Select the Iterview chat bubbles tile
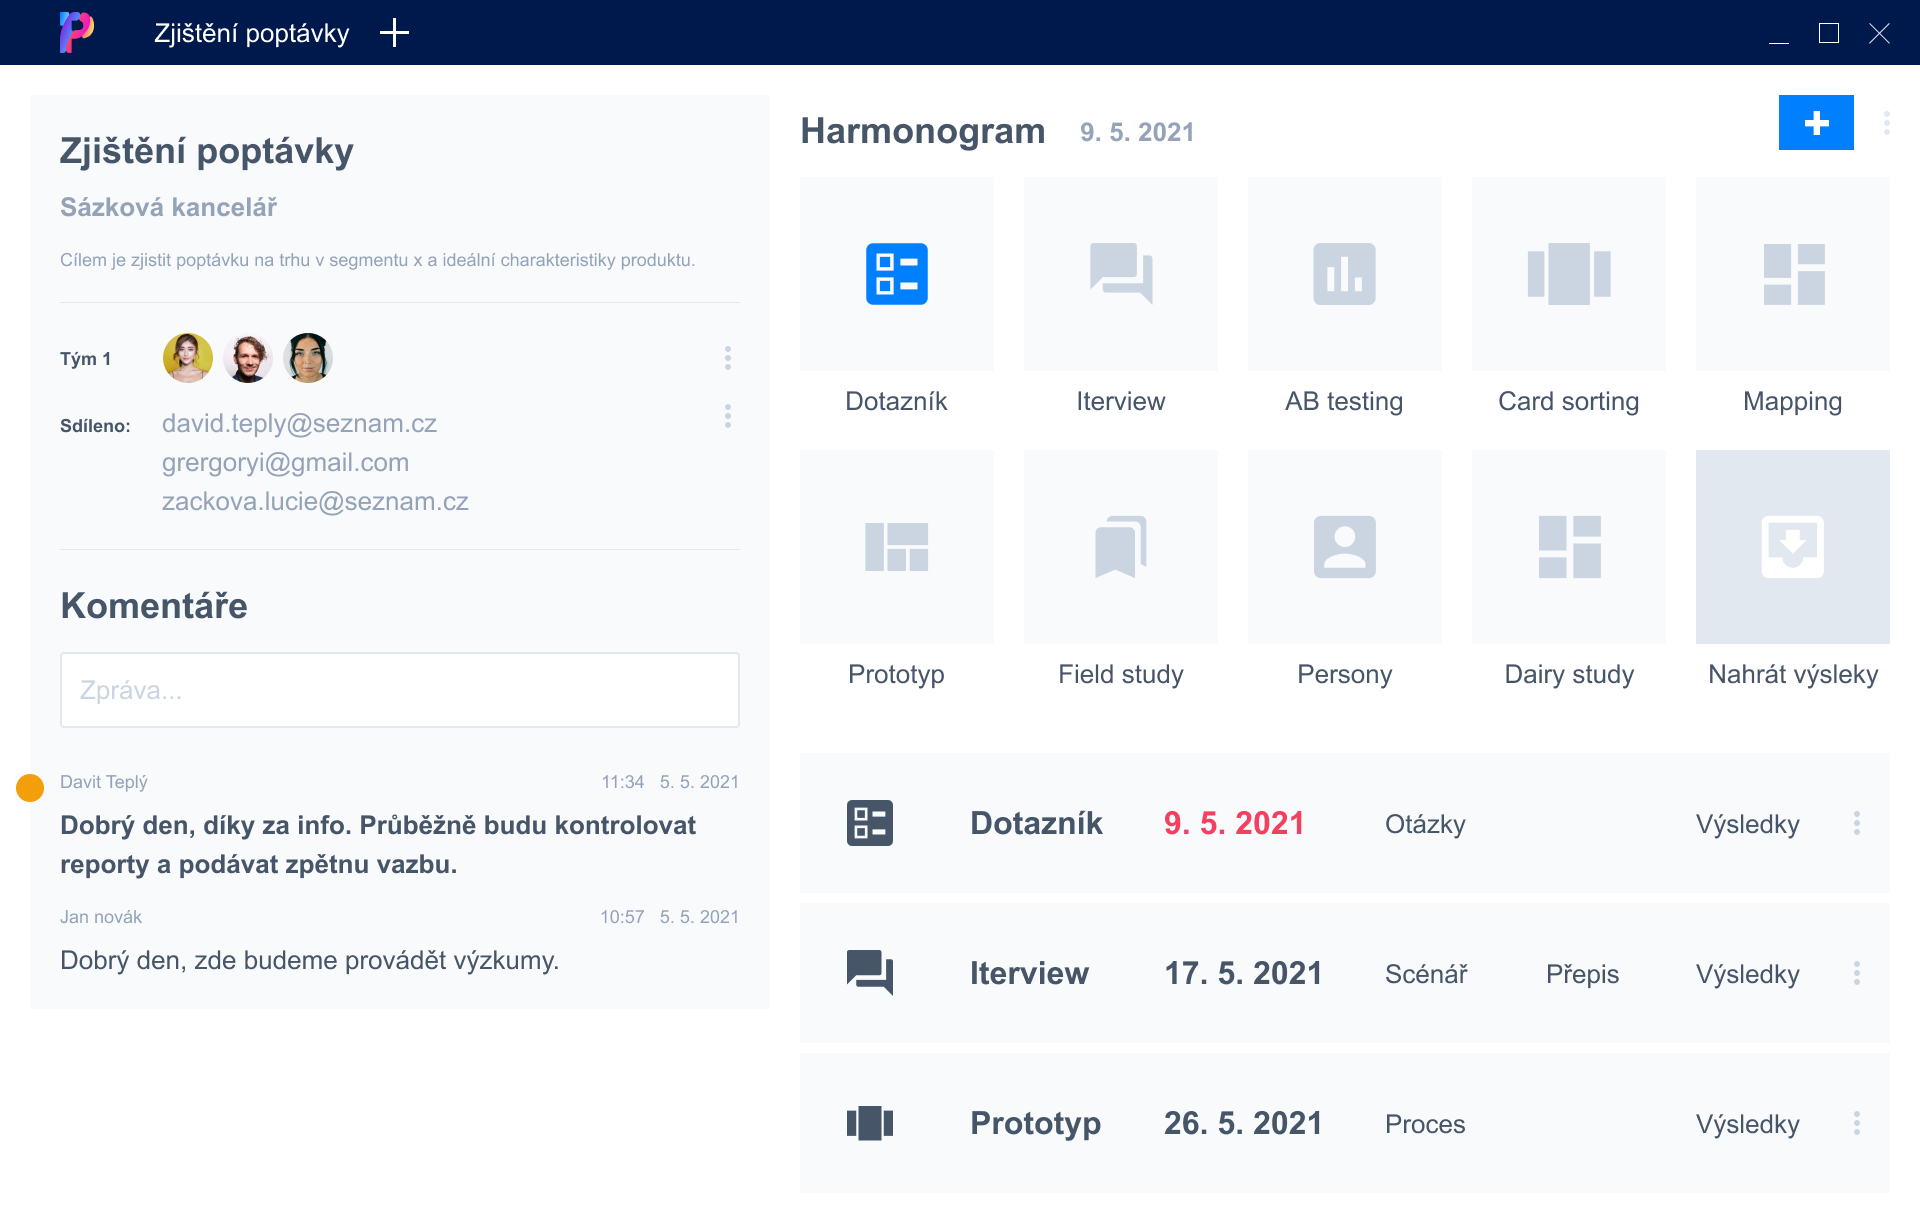 [x=1120, y=274]
